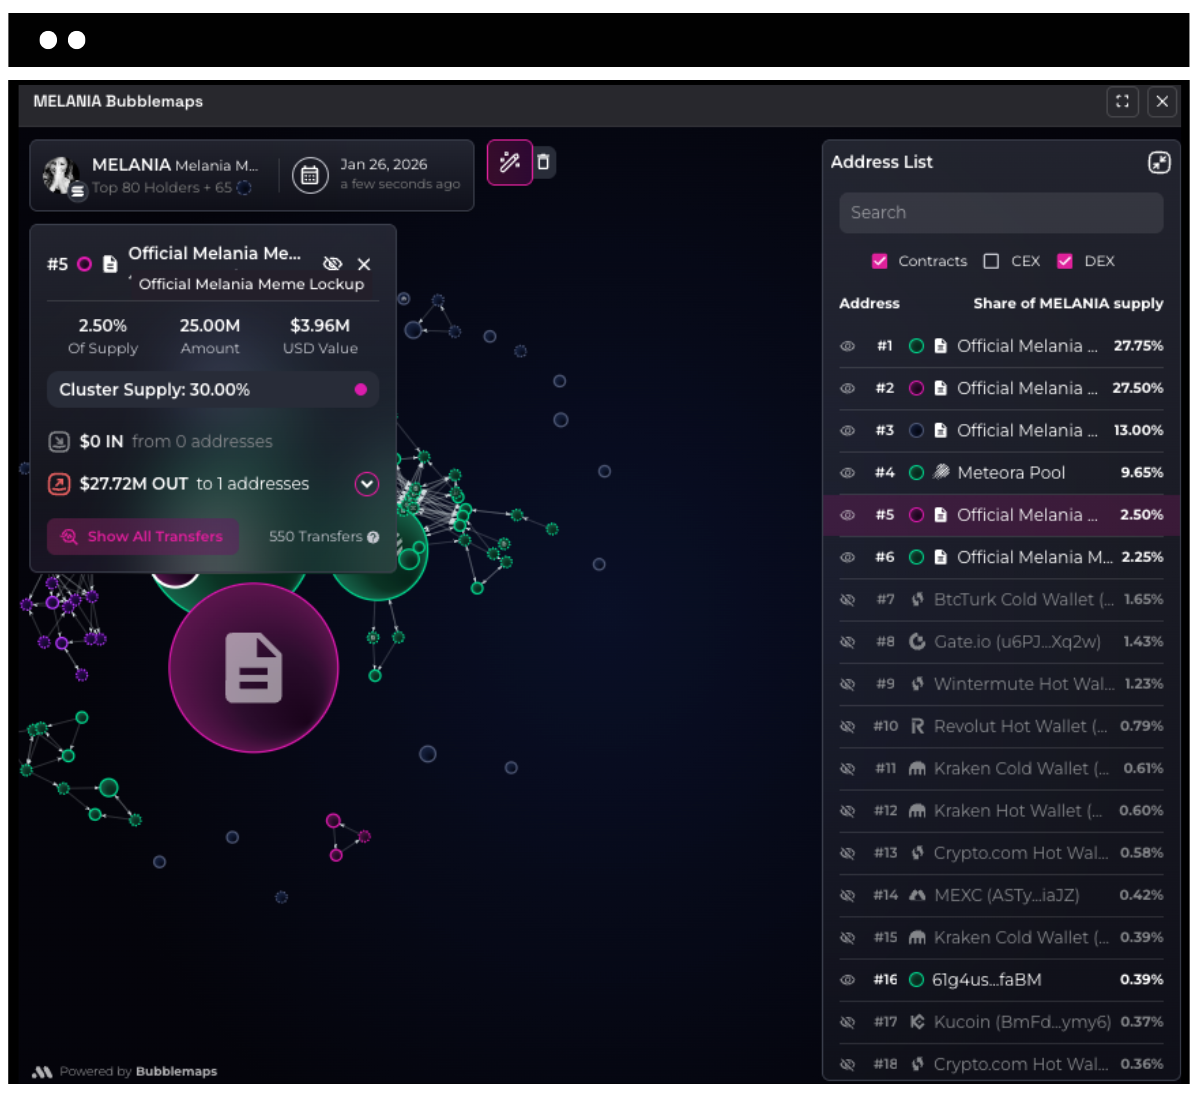Click Wintermute wallet icon in row #9
This screenshot has height=1096, width=1195.
917,684
